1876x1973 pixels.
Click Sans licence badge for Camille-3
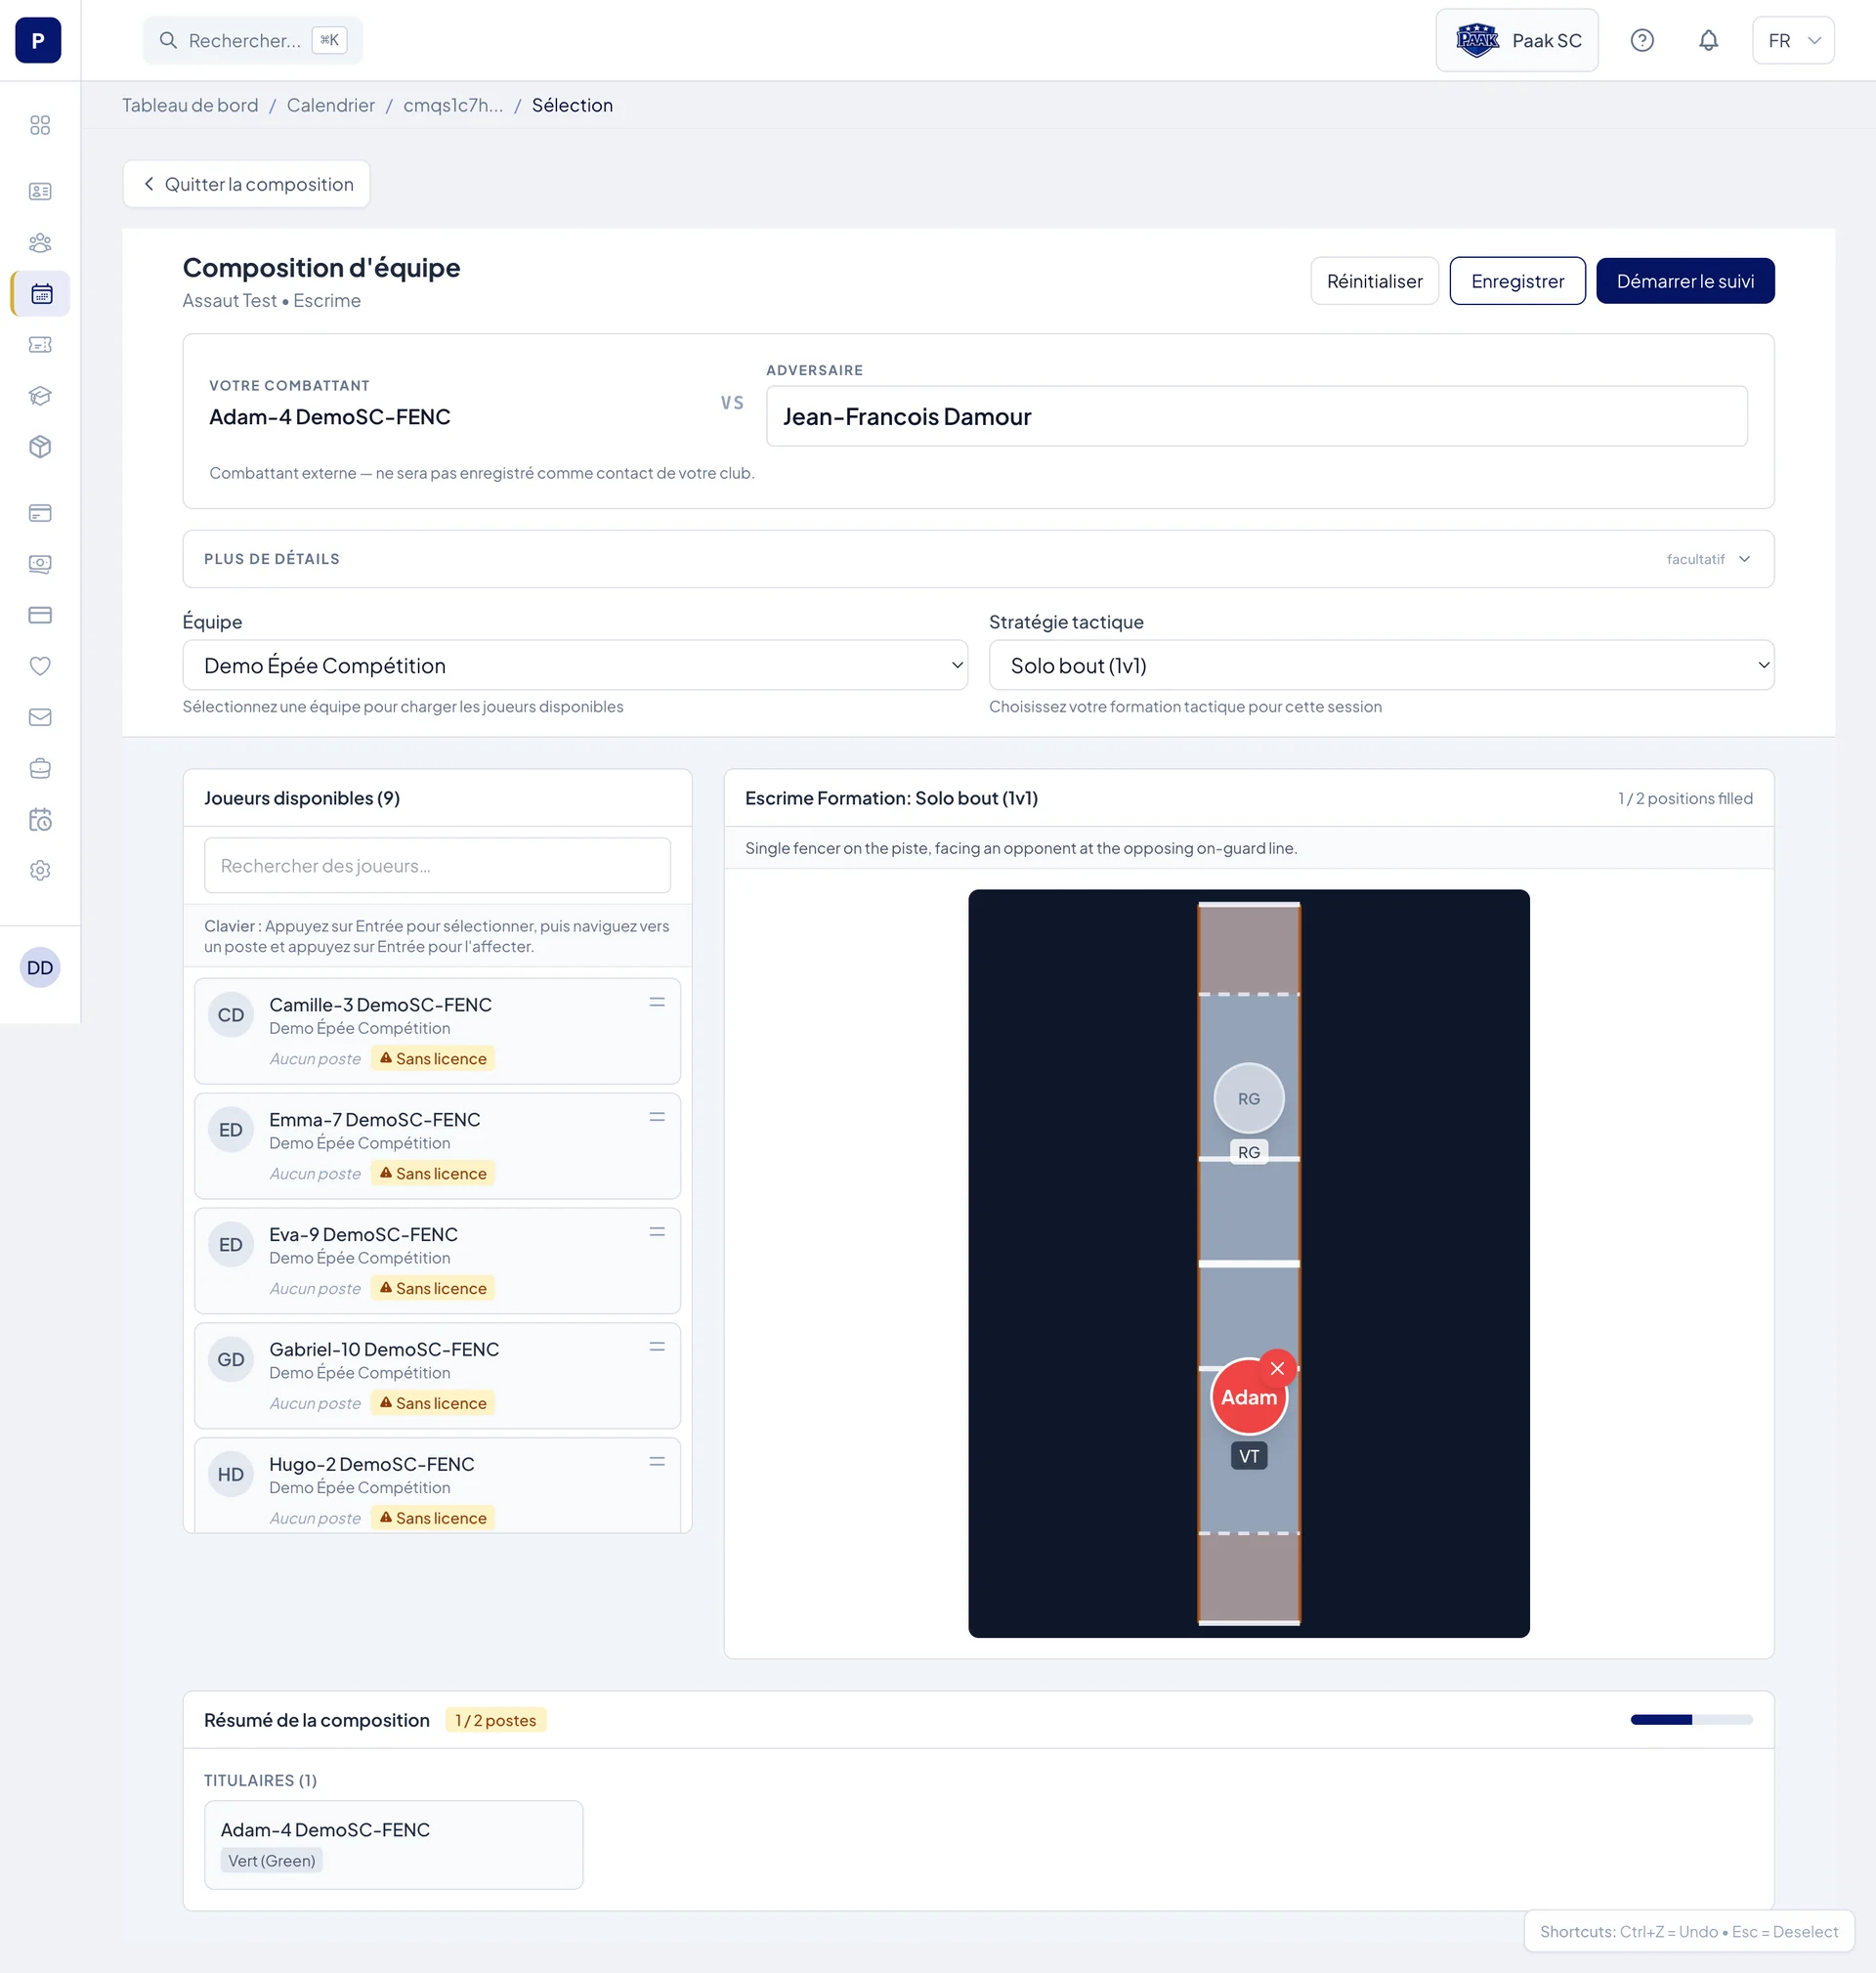(432, 1058)
